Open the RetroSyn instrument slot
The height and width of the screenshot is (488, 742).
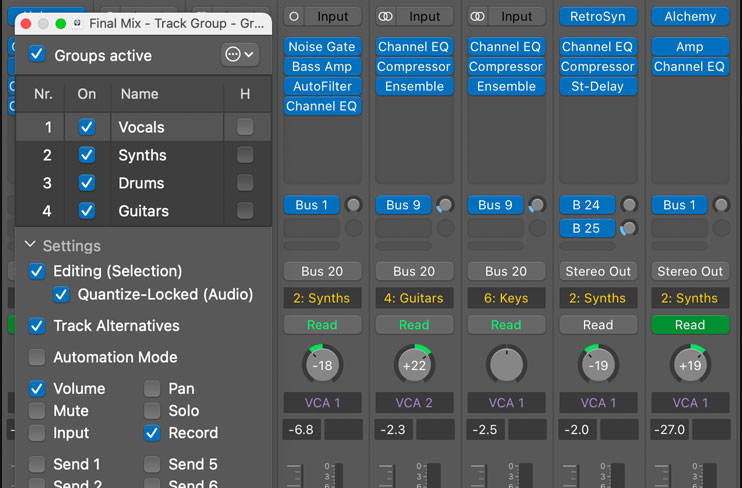coord(598,17)
